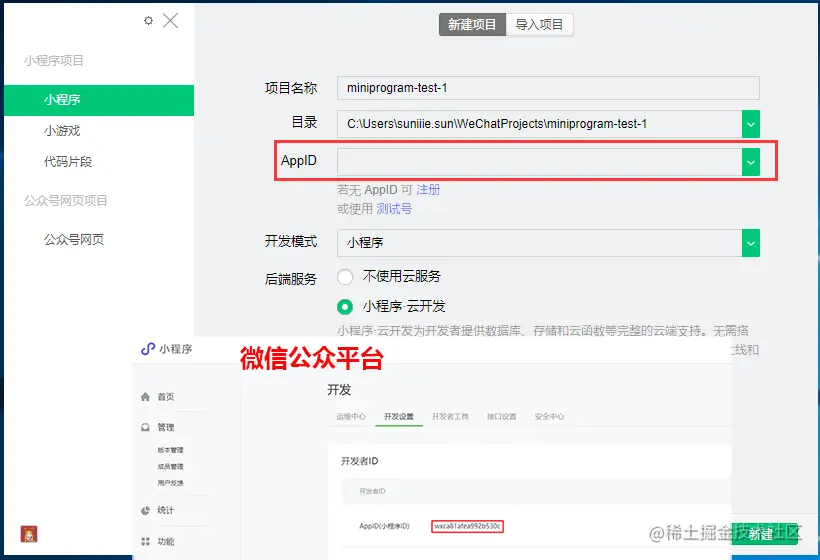Click the 测试号 link
This screenshot has width=820, height=560.
pos(394,209)
